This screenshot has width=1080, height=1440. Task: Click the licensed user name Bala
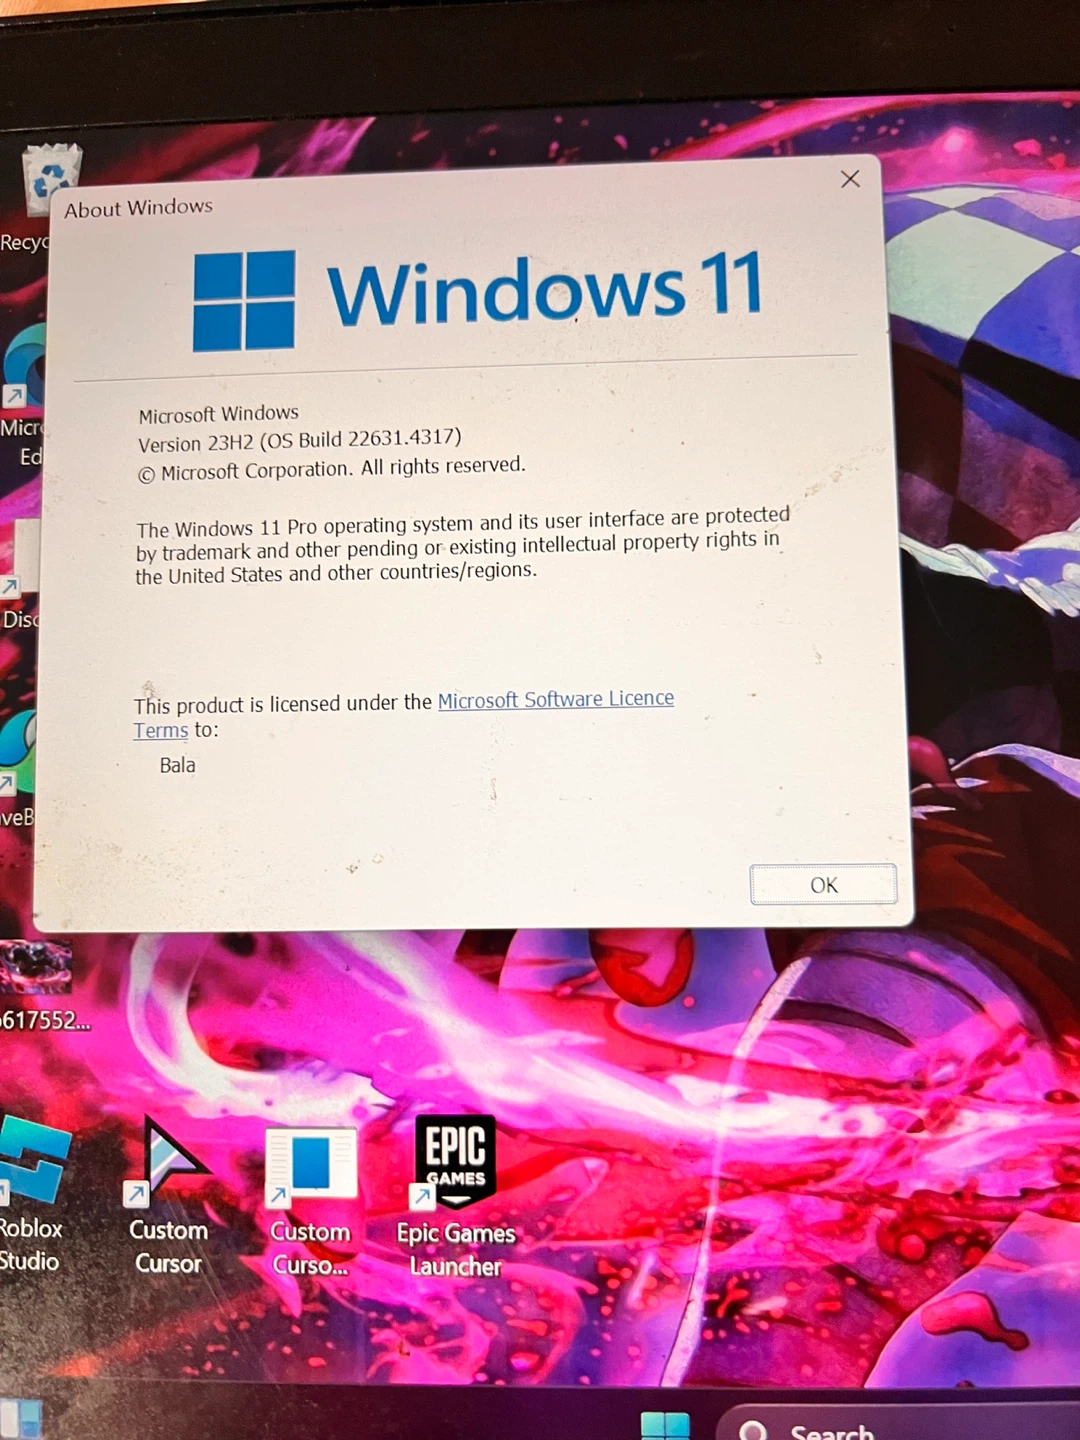click(177, 765)
